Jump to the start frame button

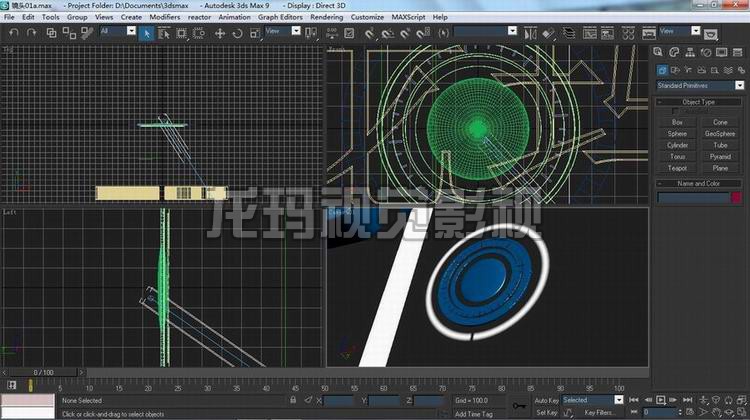pyautogui.click(x=634, y=399)
